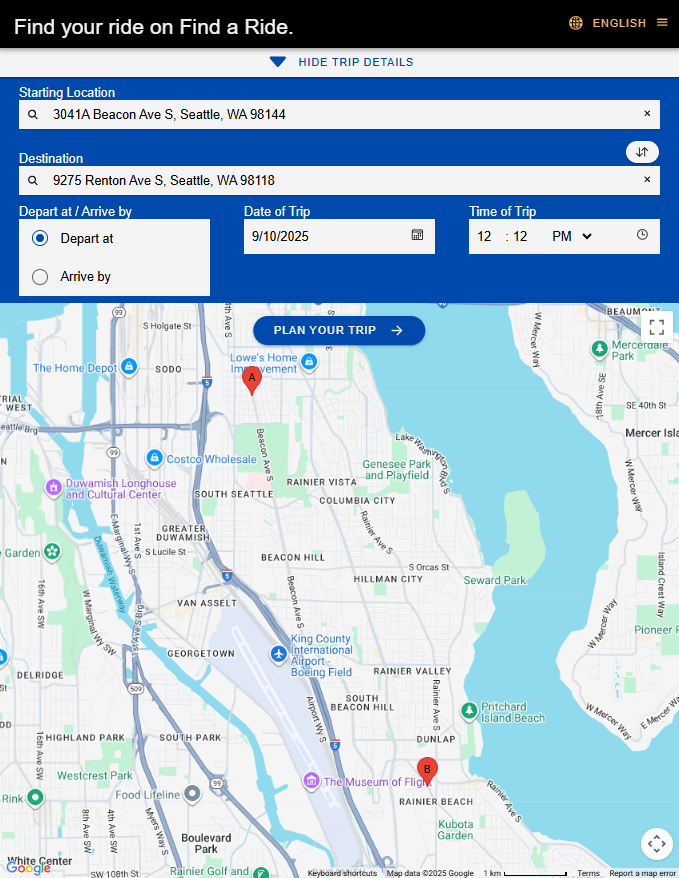Screen dimensions: 679x878
Task: Click the minutes value in Time of Trip
Action: pos(520,236)
